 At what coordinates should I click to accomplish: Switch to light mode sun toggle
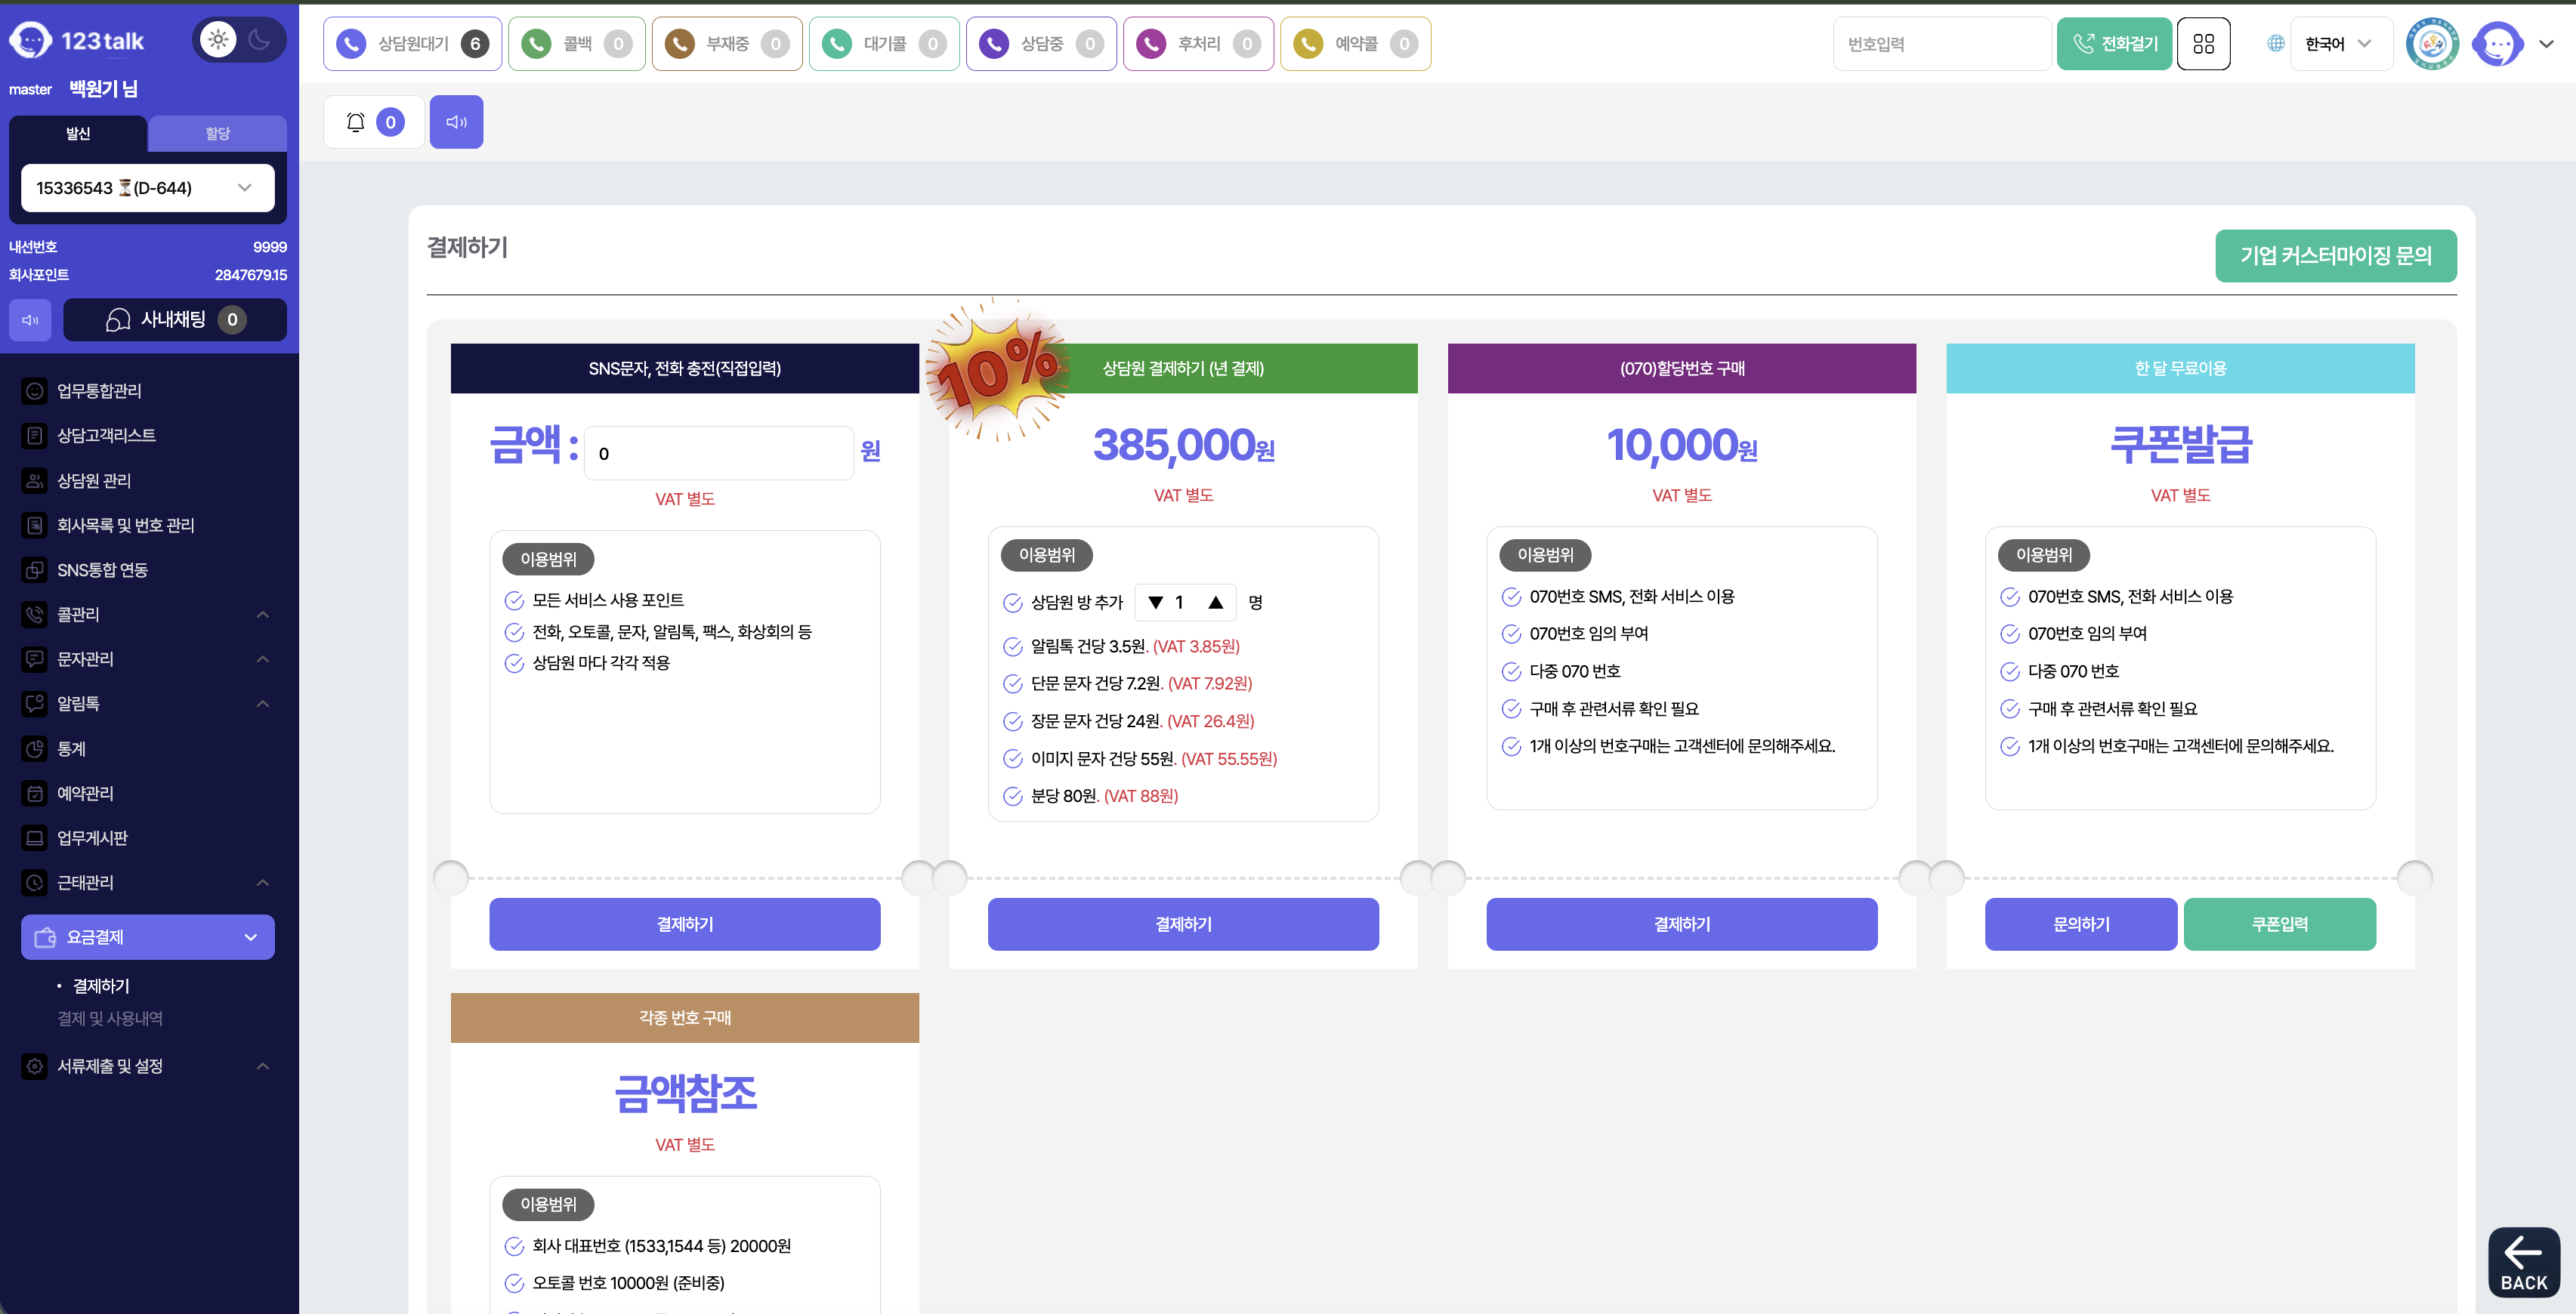(218, 40)
